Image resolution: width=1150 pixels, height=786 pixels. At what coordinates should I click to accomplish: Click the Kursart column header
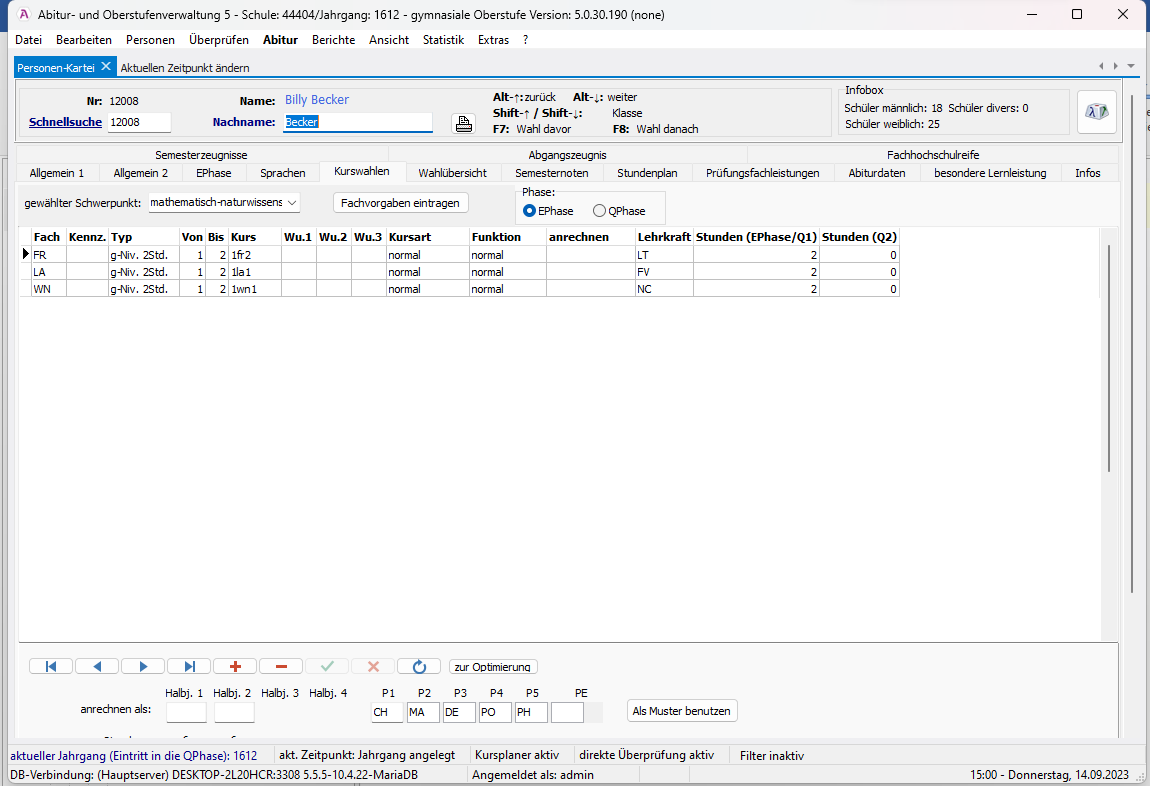[x=428, y=237]
